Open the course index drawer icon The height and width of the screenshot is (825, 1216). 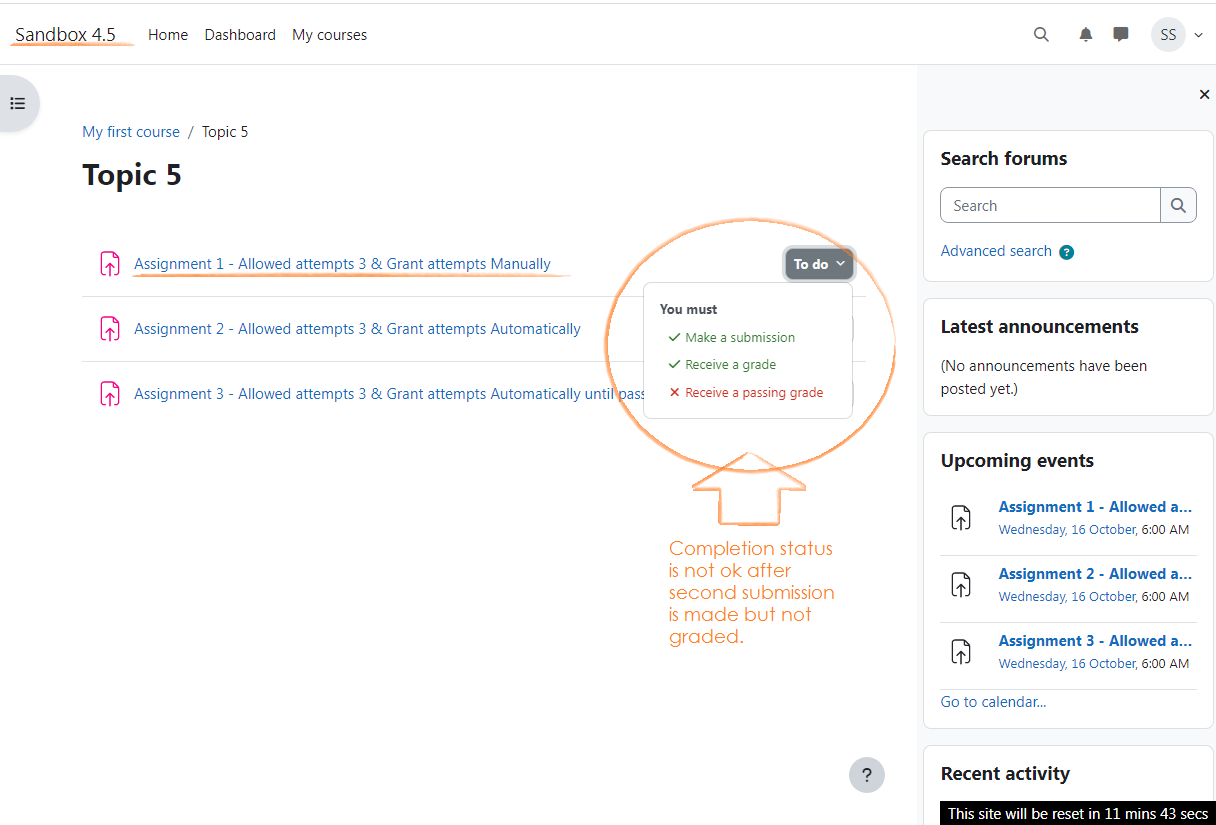click(17, 103)
